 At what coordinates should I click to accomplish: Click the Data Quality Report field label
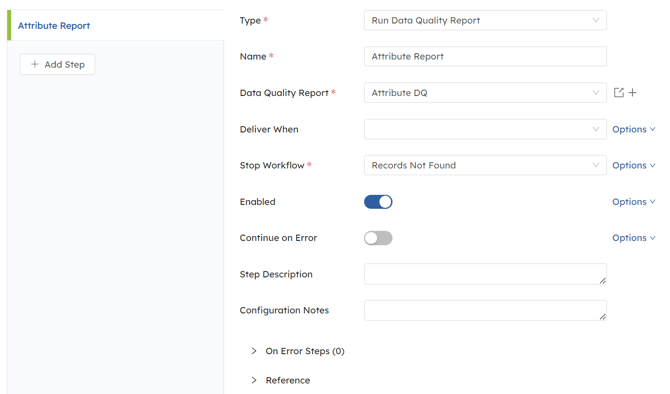click(x=284, y=93)
